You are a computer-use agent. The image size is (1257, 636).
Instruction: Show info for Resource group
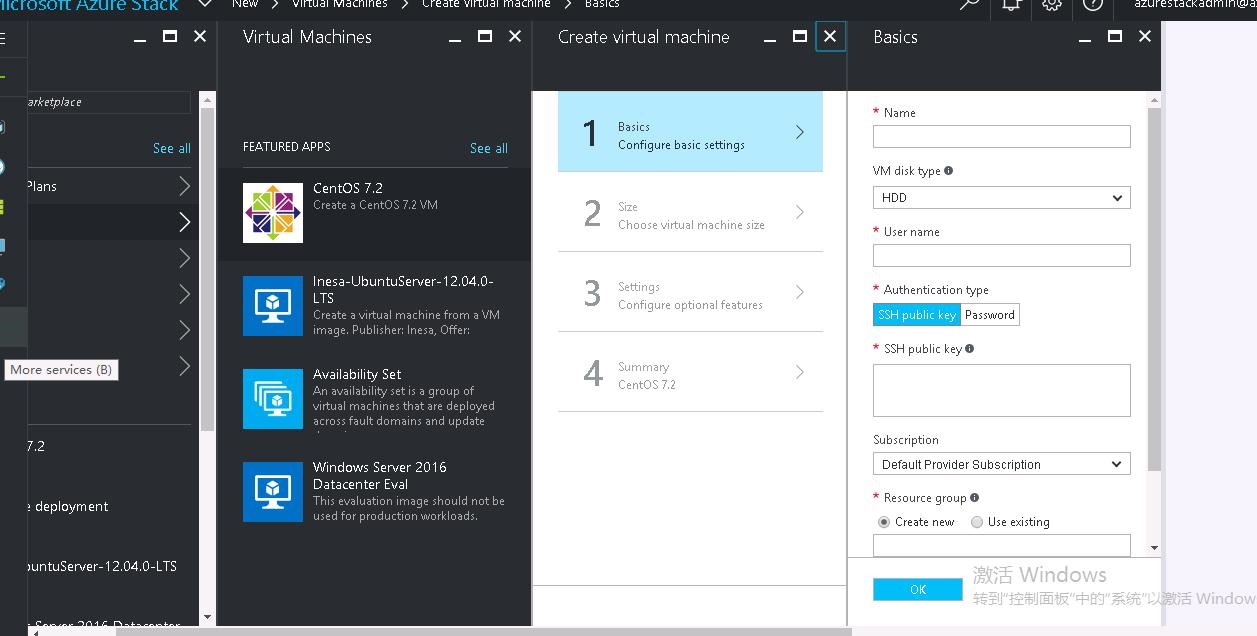[x=975, y=498]
